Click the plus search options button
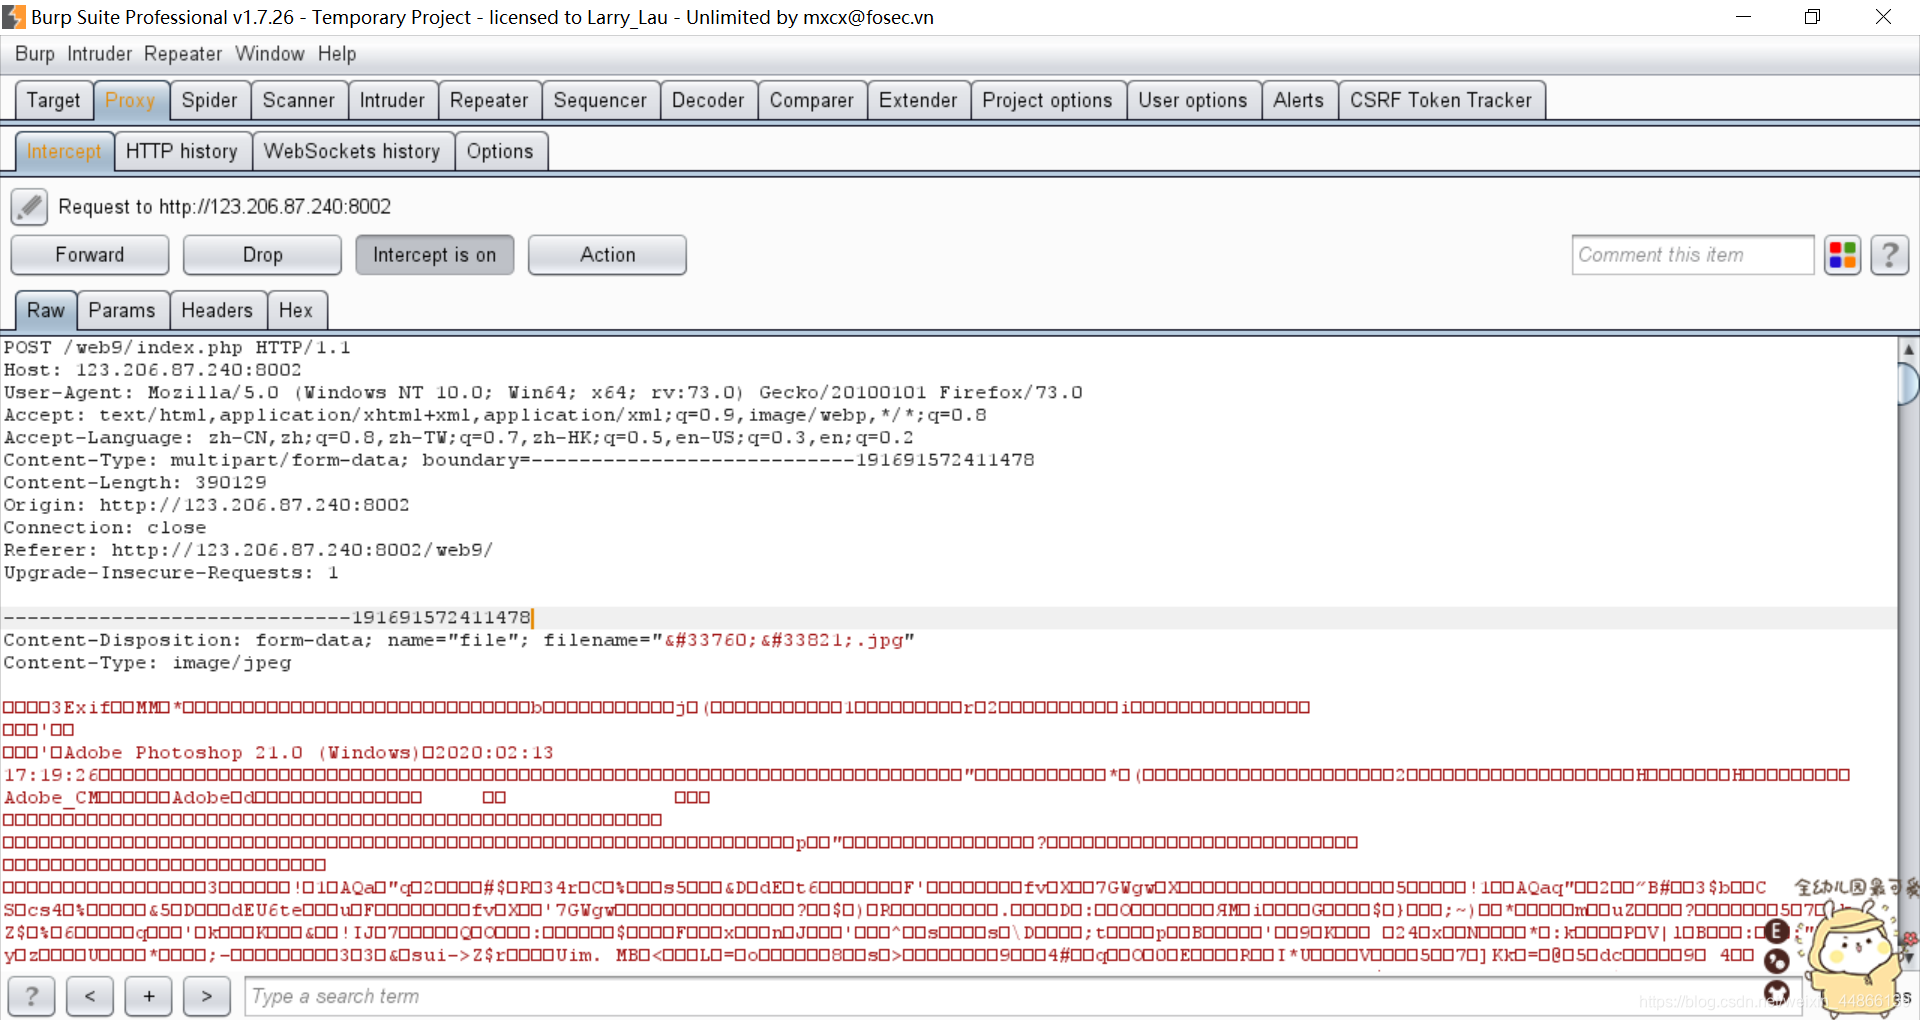The width and height of the screenshot is (1920, 1020). tap(149, 996)
